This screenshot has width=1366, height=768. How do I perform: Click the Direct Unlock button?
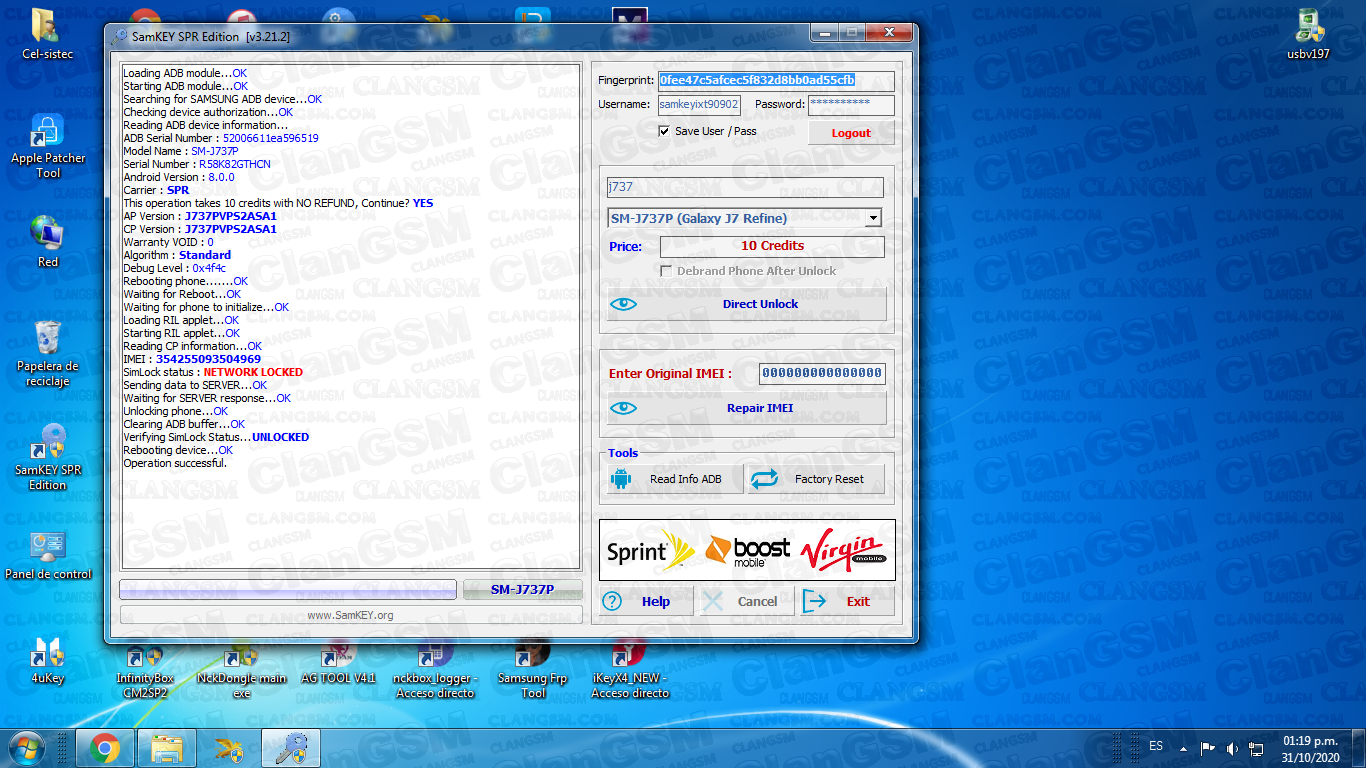click(747, 304)
